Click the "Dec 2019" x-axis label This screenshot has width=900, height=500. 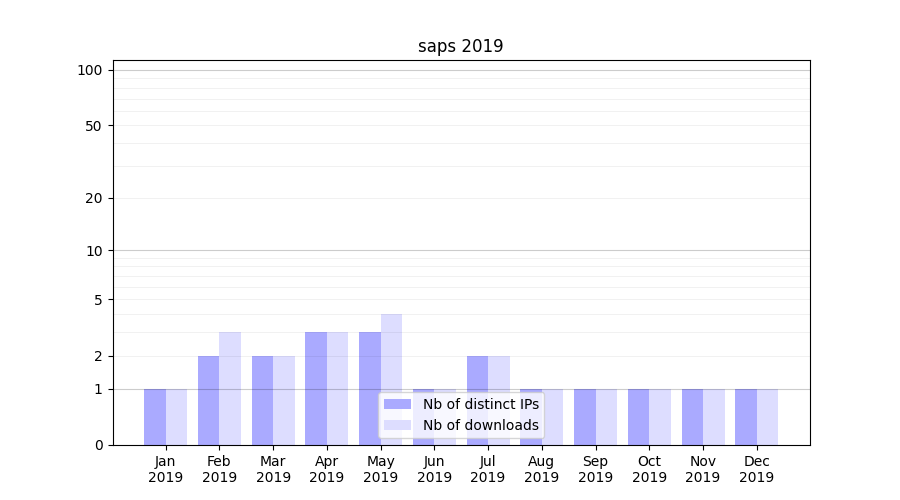click(756, 469)
